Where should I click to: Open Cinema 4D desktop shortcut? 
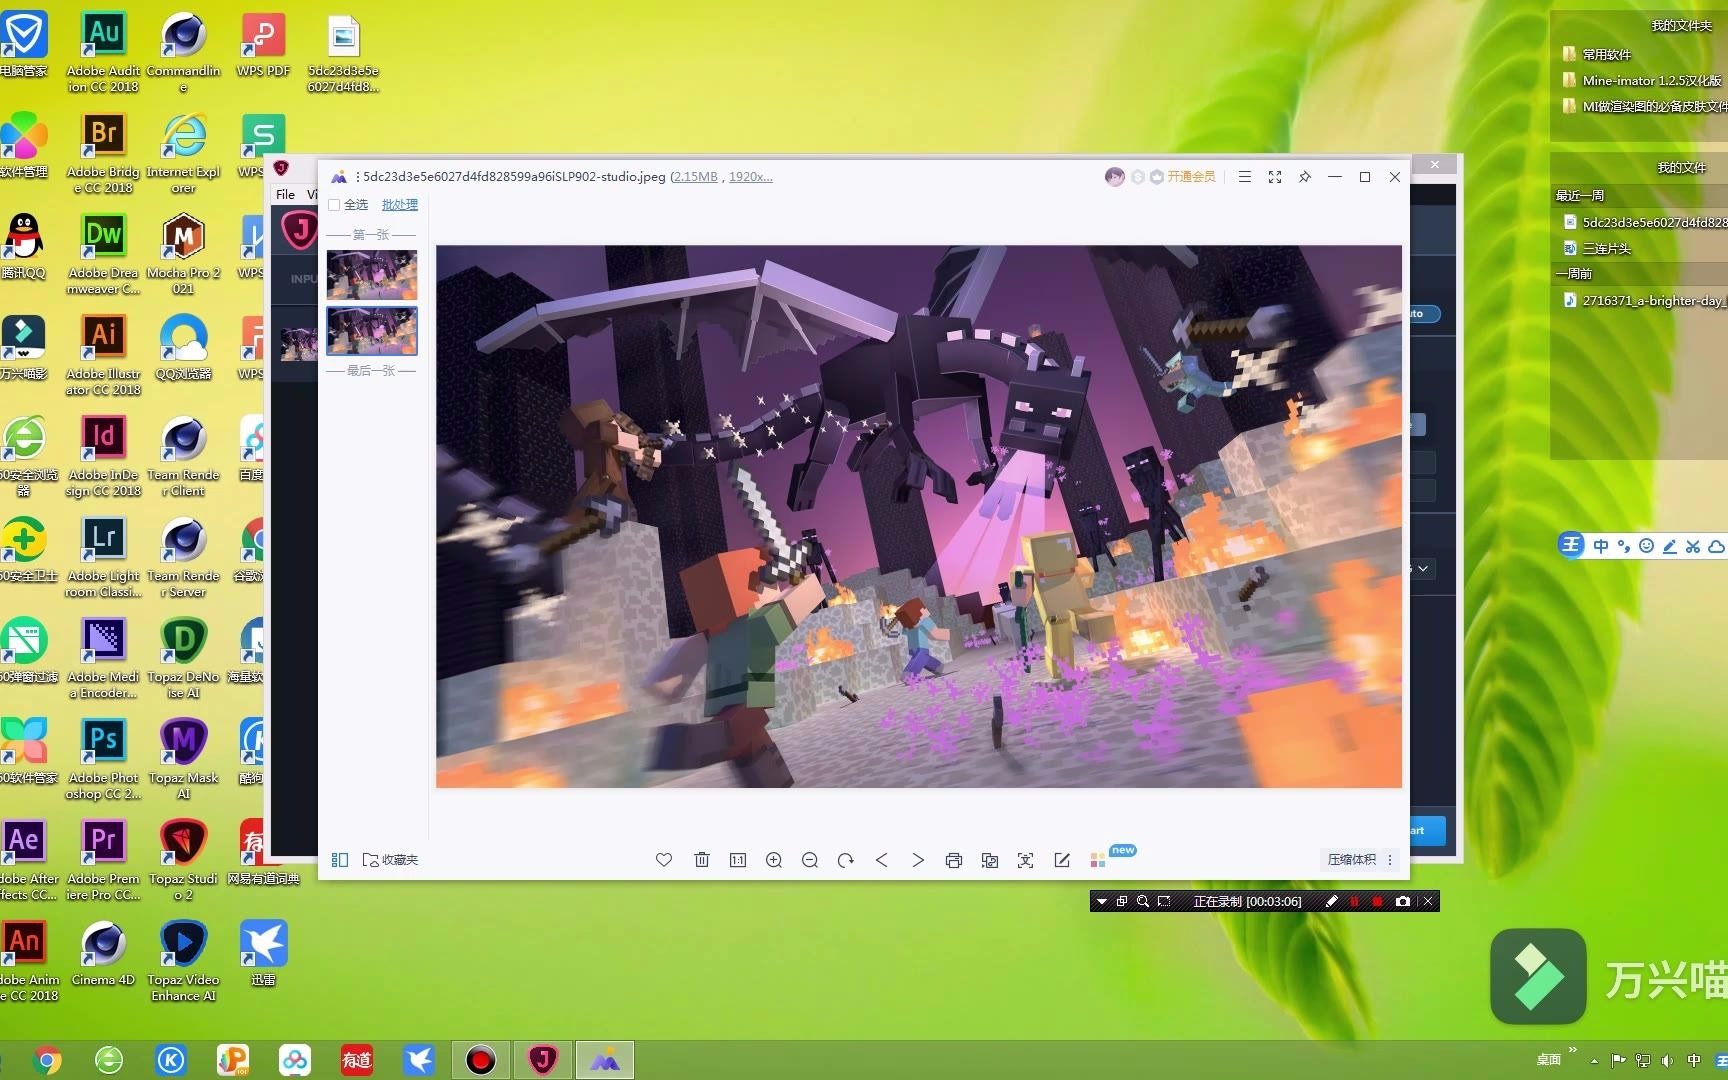pos(103,953)
